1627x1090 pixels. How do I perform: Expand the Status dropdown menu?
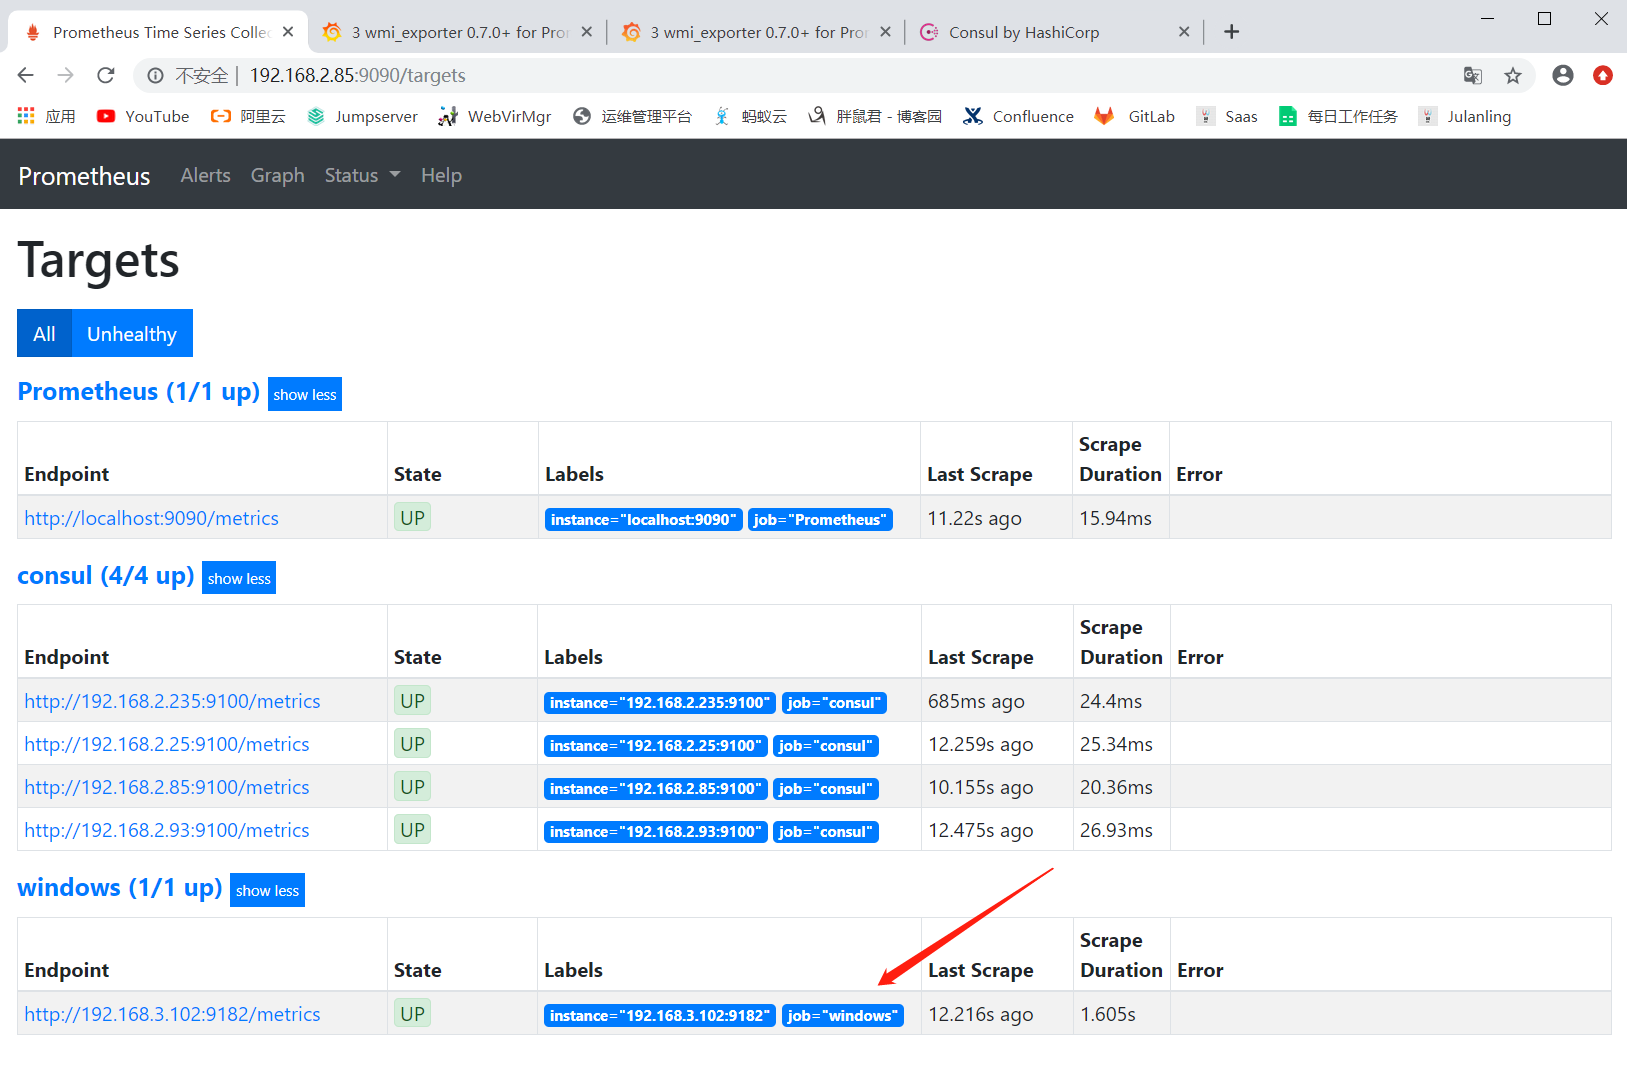click(x=362, y=175)
